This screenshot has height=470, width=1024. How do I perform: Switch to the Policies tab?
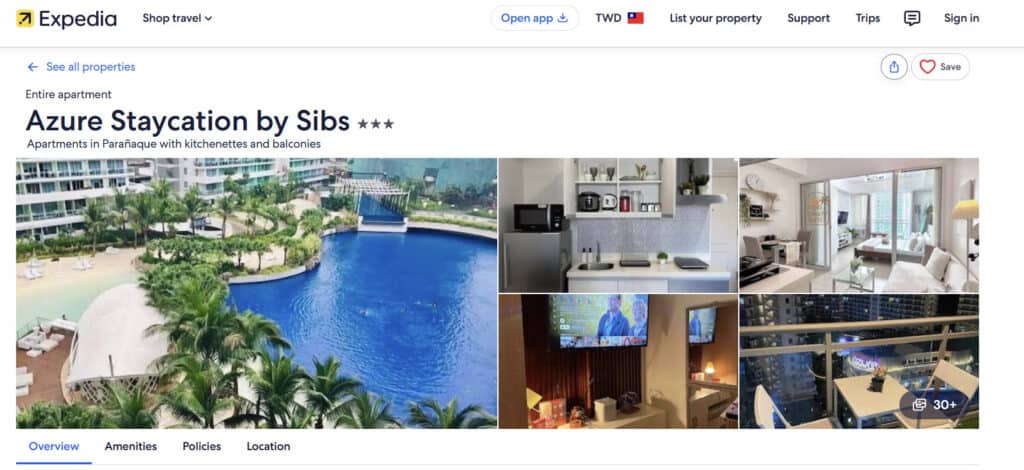click(202, 446)
